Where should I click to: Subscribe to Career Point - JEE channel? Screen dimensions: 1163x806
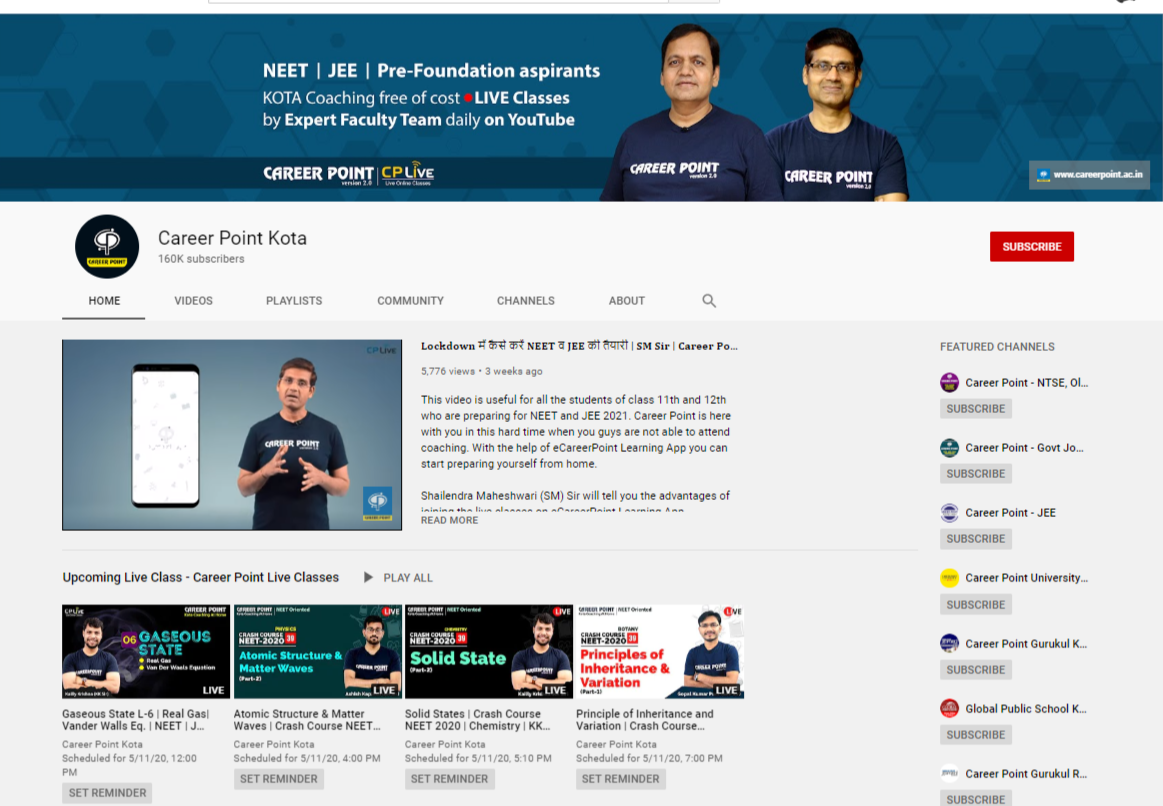point(975,539)
